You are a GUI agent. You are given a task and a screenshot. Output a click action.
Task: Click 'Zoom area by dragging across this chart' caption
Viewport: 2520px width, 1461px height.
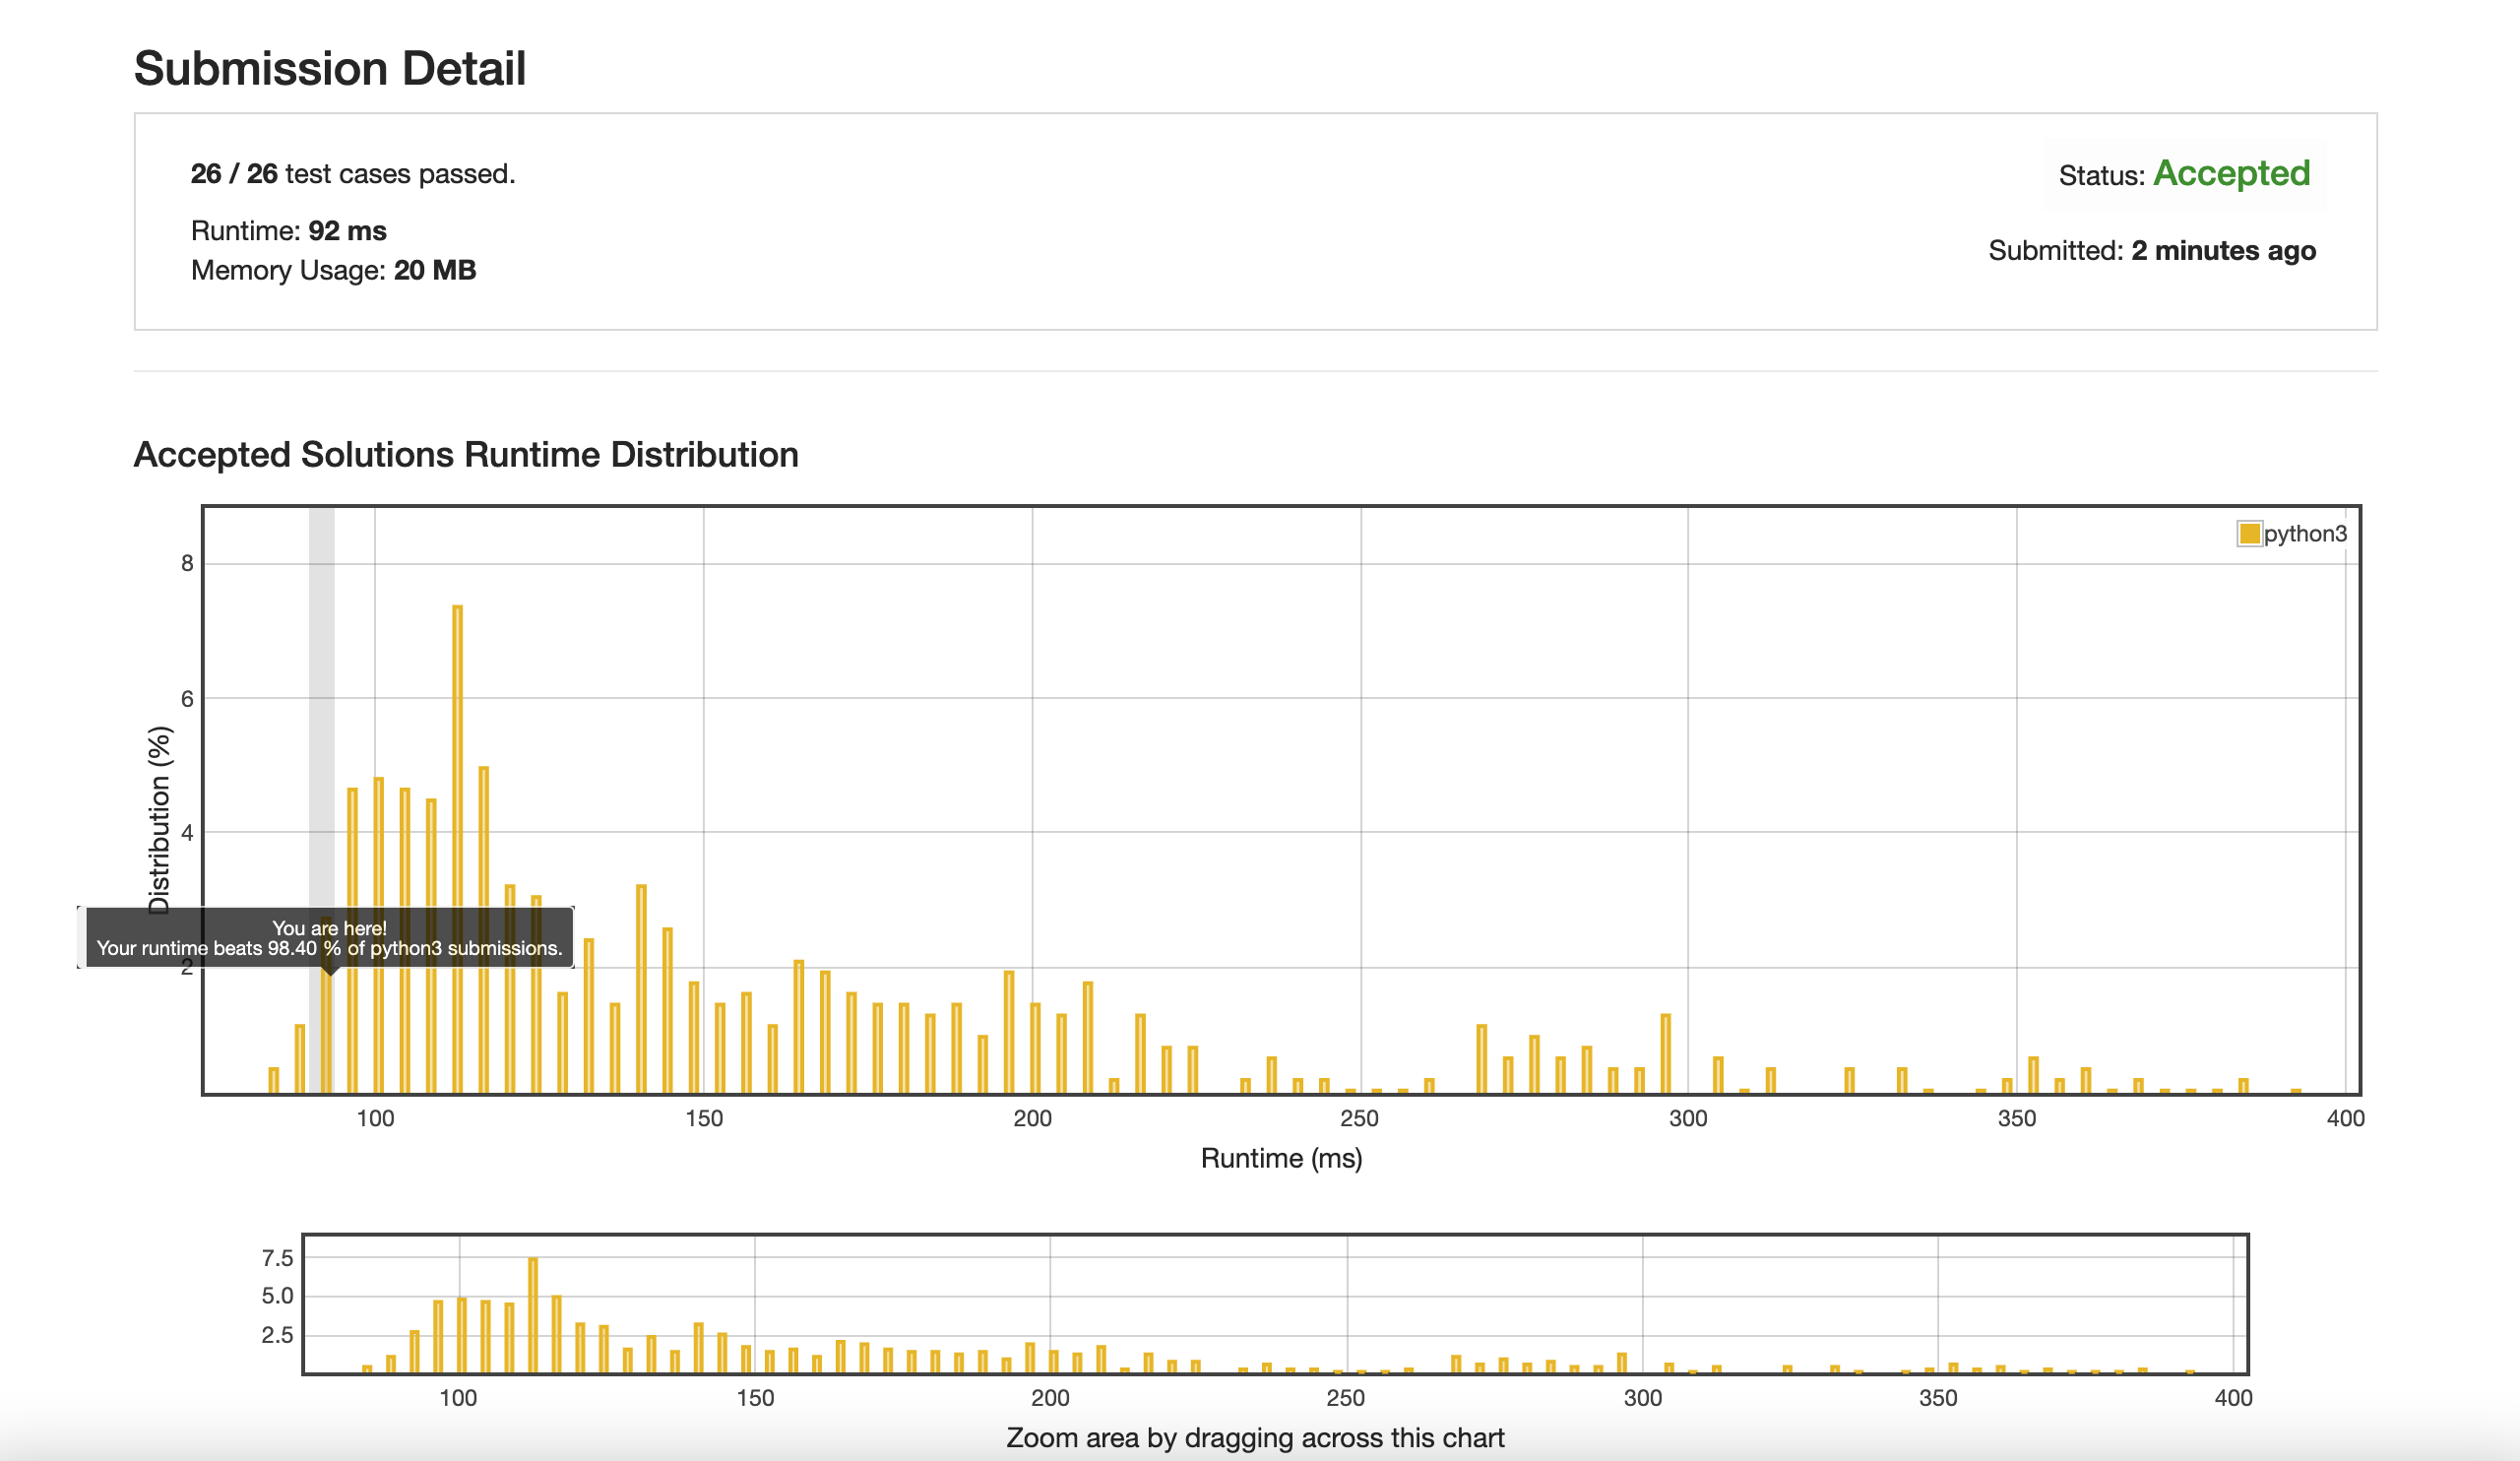(x=1254, y=1438)
